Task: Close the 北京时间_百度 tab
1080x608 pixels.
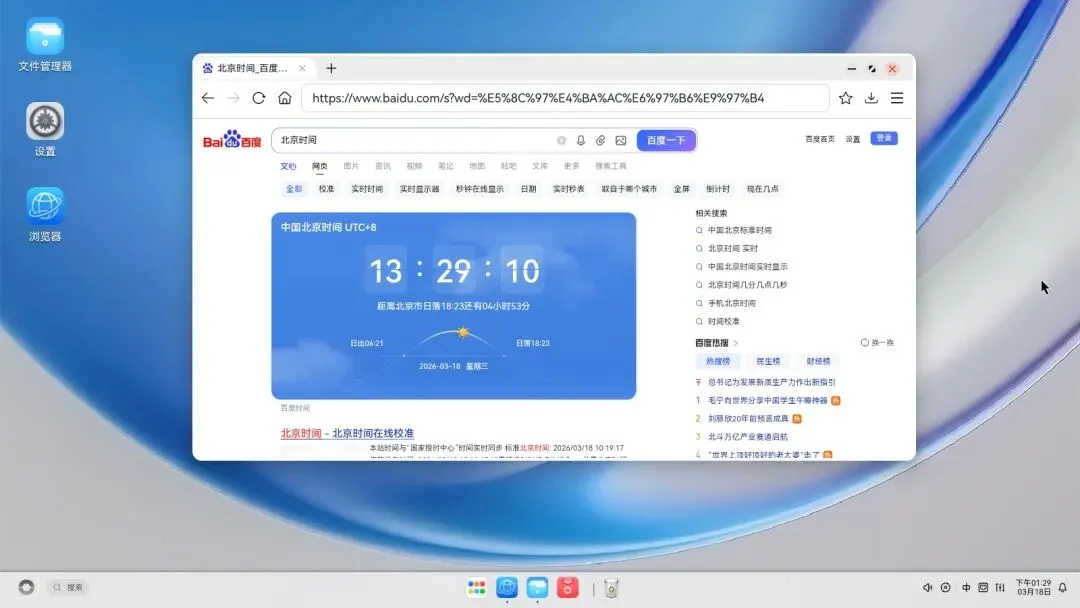Action: [302, 68]
